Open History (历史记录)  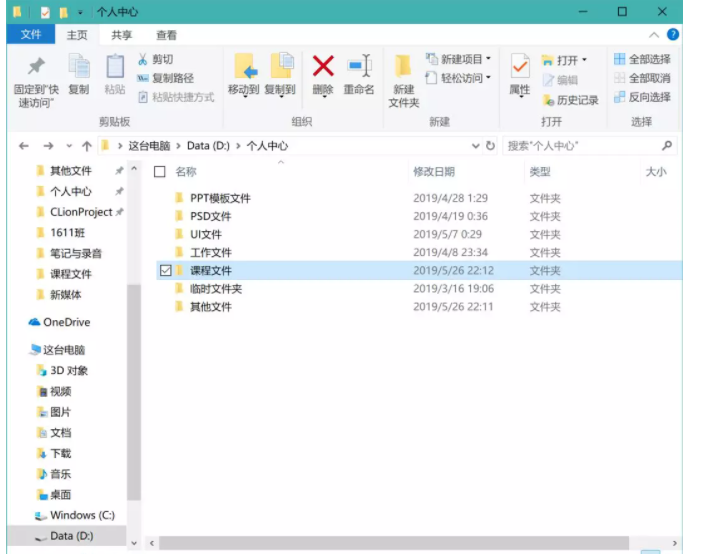point(571,100)
